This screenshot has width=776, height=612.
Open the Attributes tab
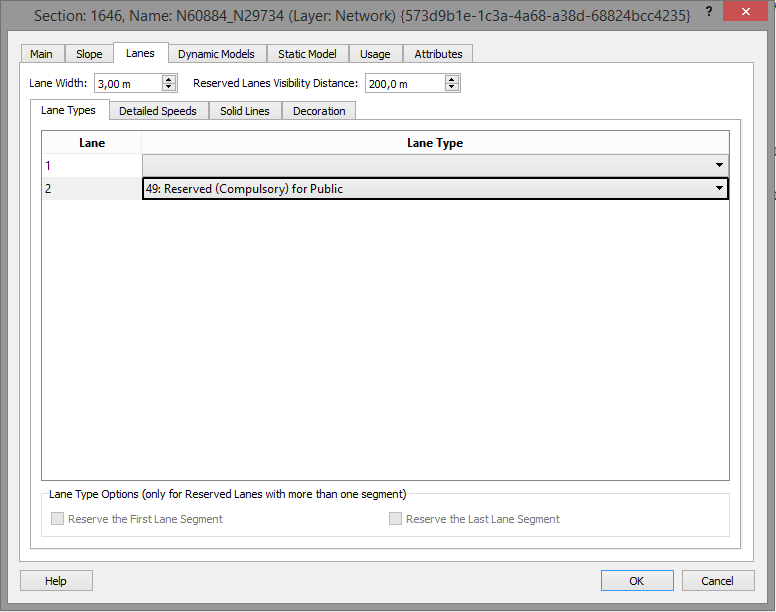(438, 54)
